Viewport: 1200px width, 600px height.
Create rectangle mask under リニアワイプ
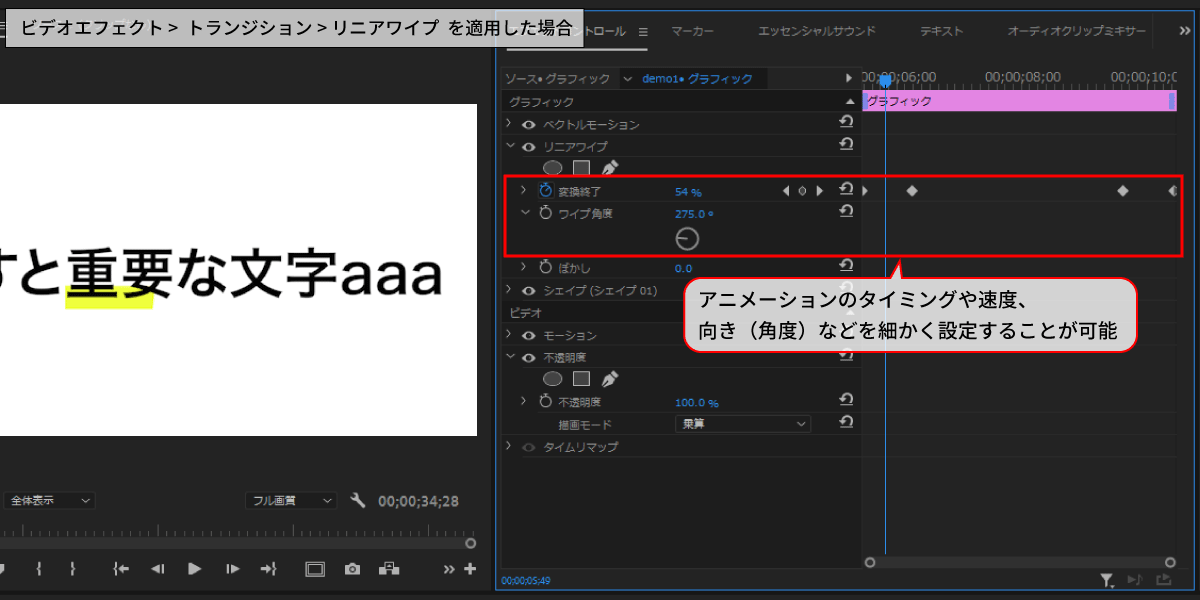(x=581, y=168)
